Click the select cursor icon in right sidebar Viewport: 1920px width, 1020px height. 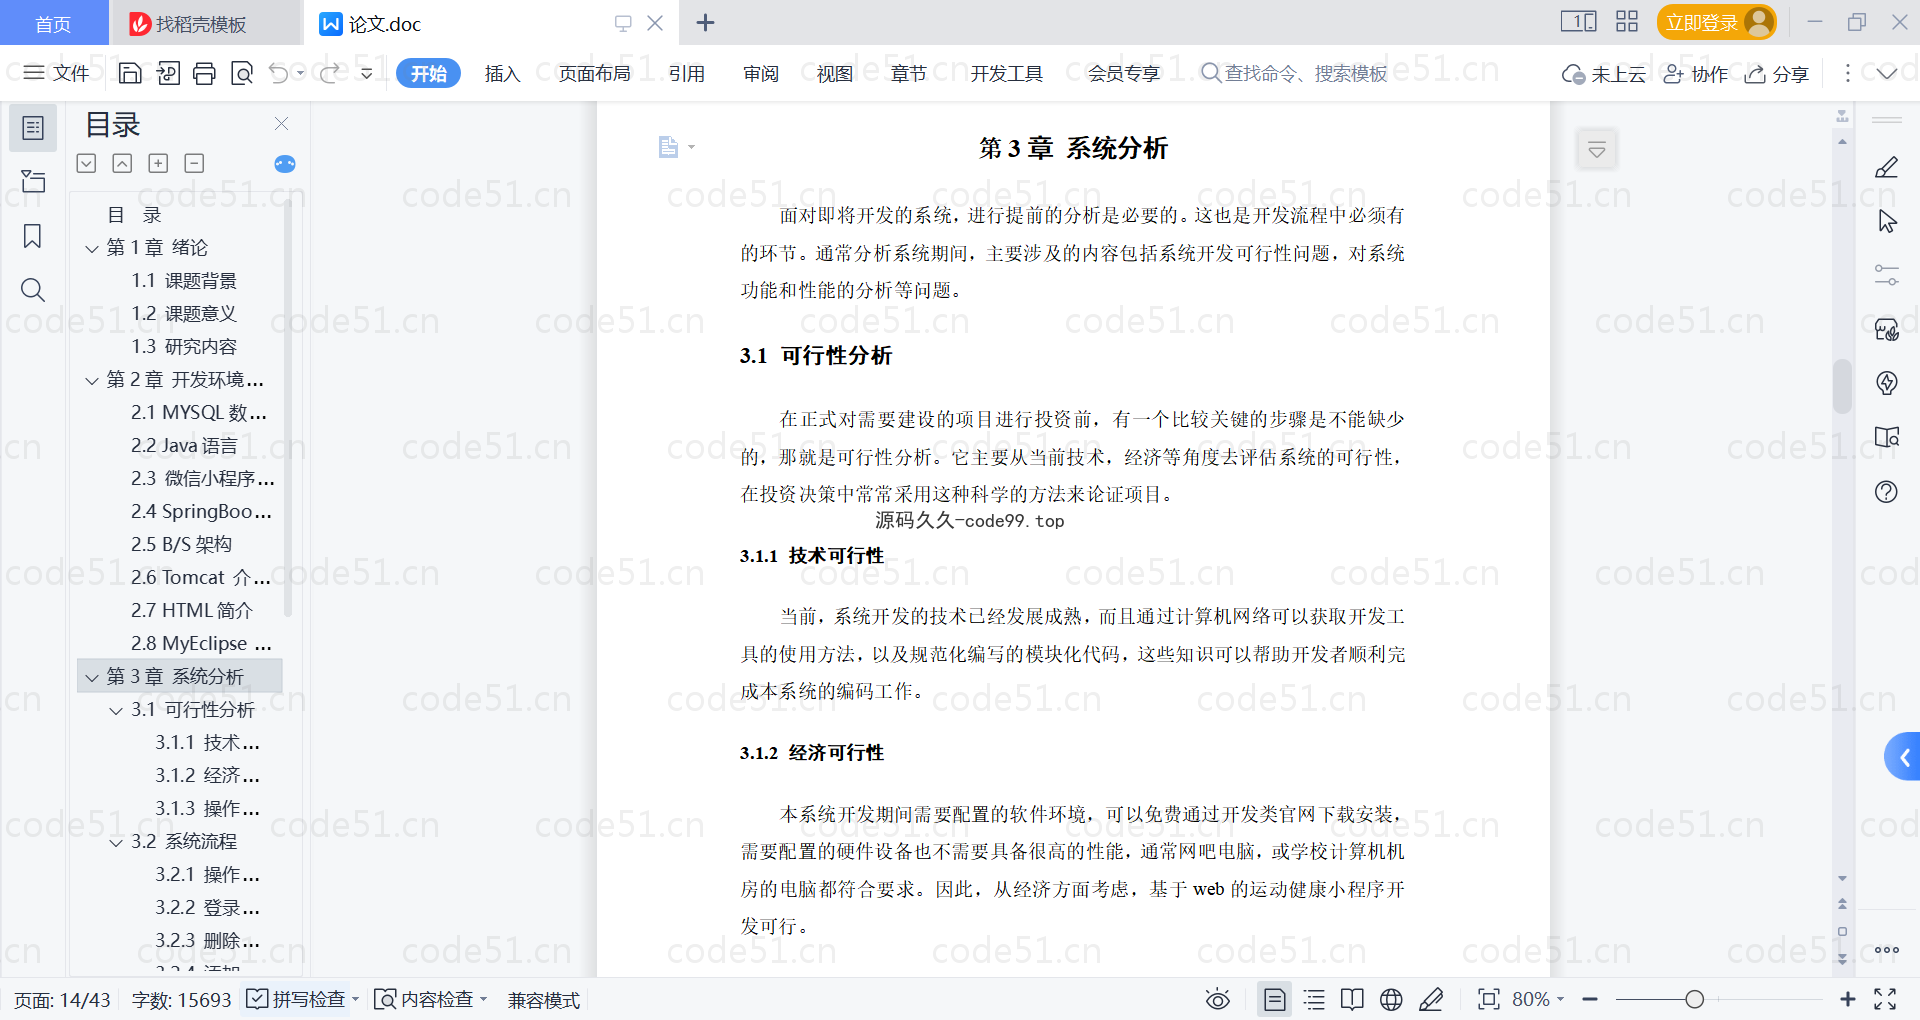point(1887,221)
